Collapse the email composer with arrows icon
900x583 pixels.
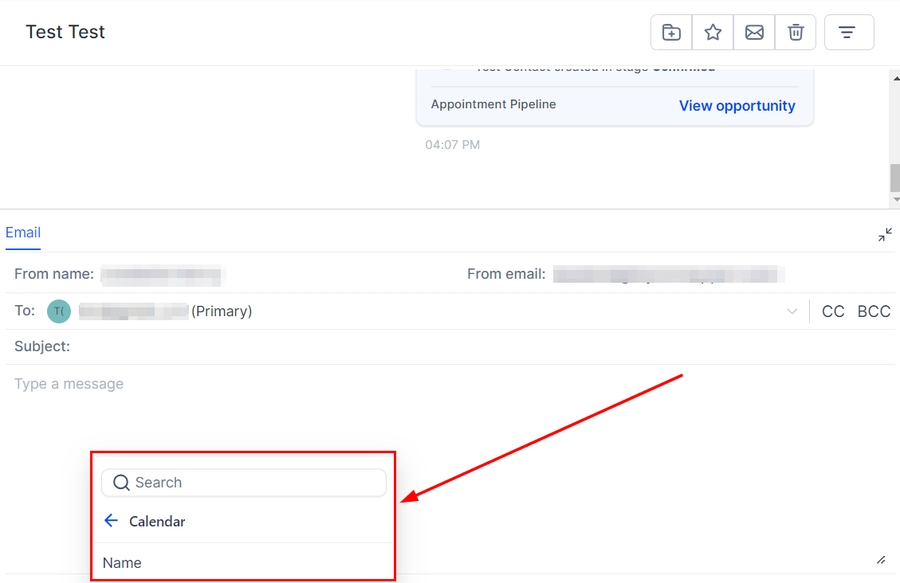coord(885,234)
